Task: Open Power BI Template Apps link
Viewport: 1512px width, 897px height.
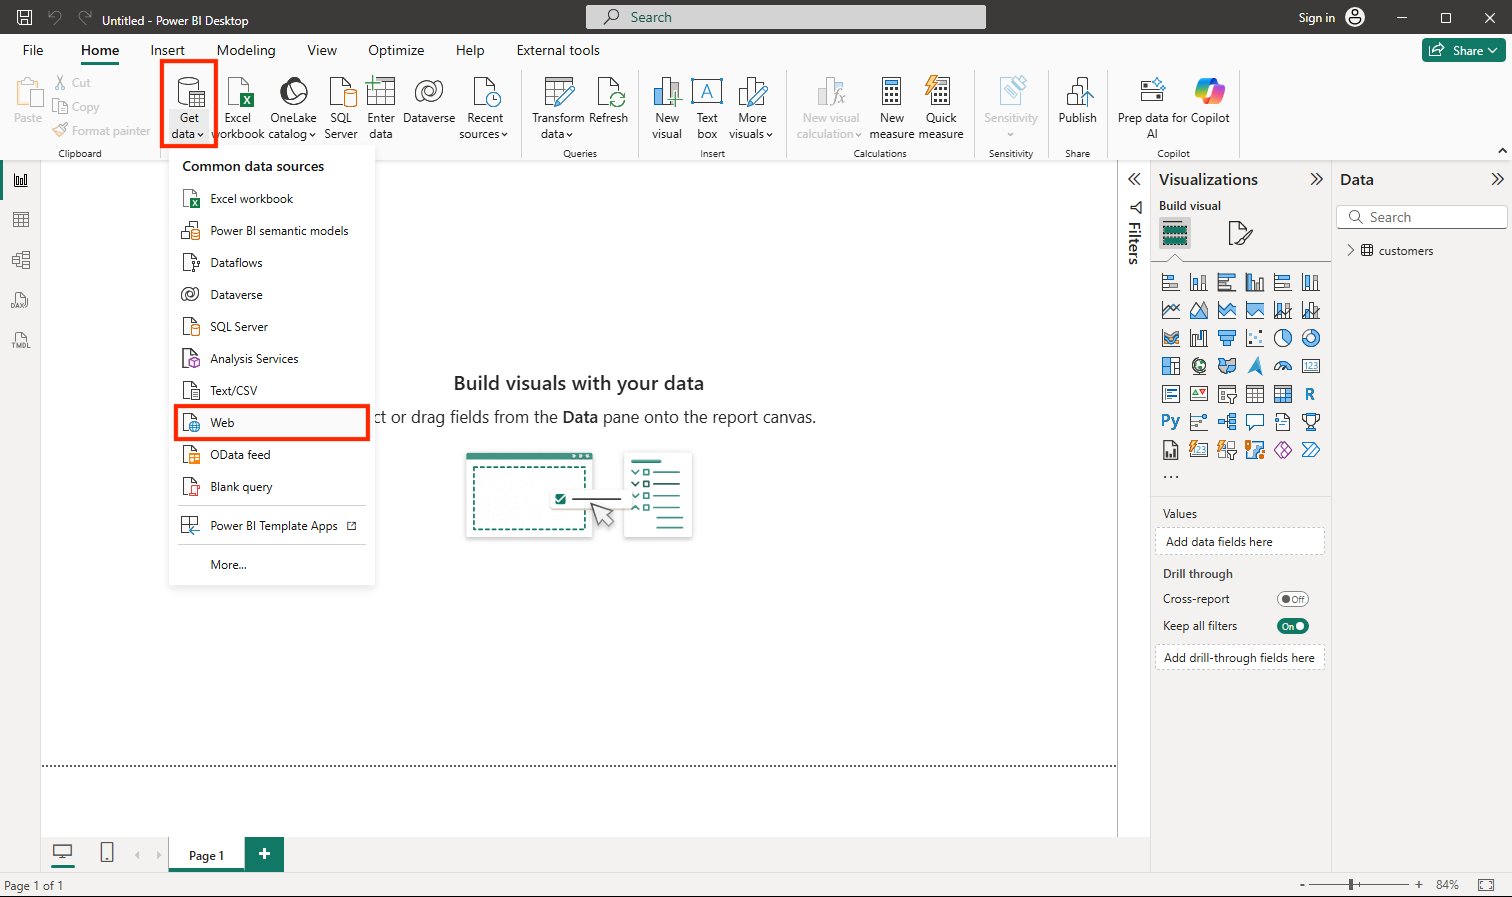Action: (x=272, y=526)
